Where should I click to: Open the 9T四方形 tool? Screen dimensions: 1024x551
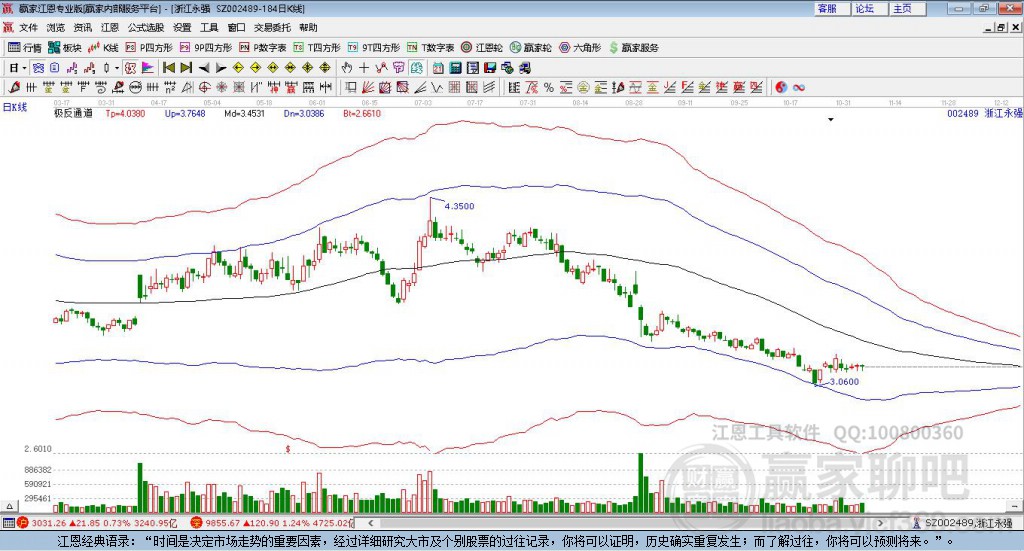(374, 48)
